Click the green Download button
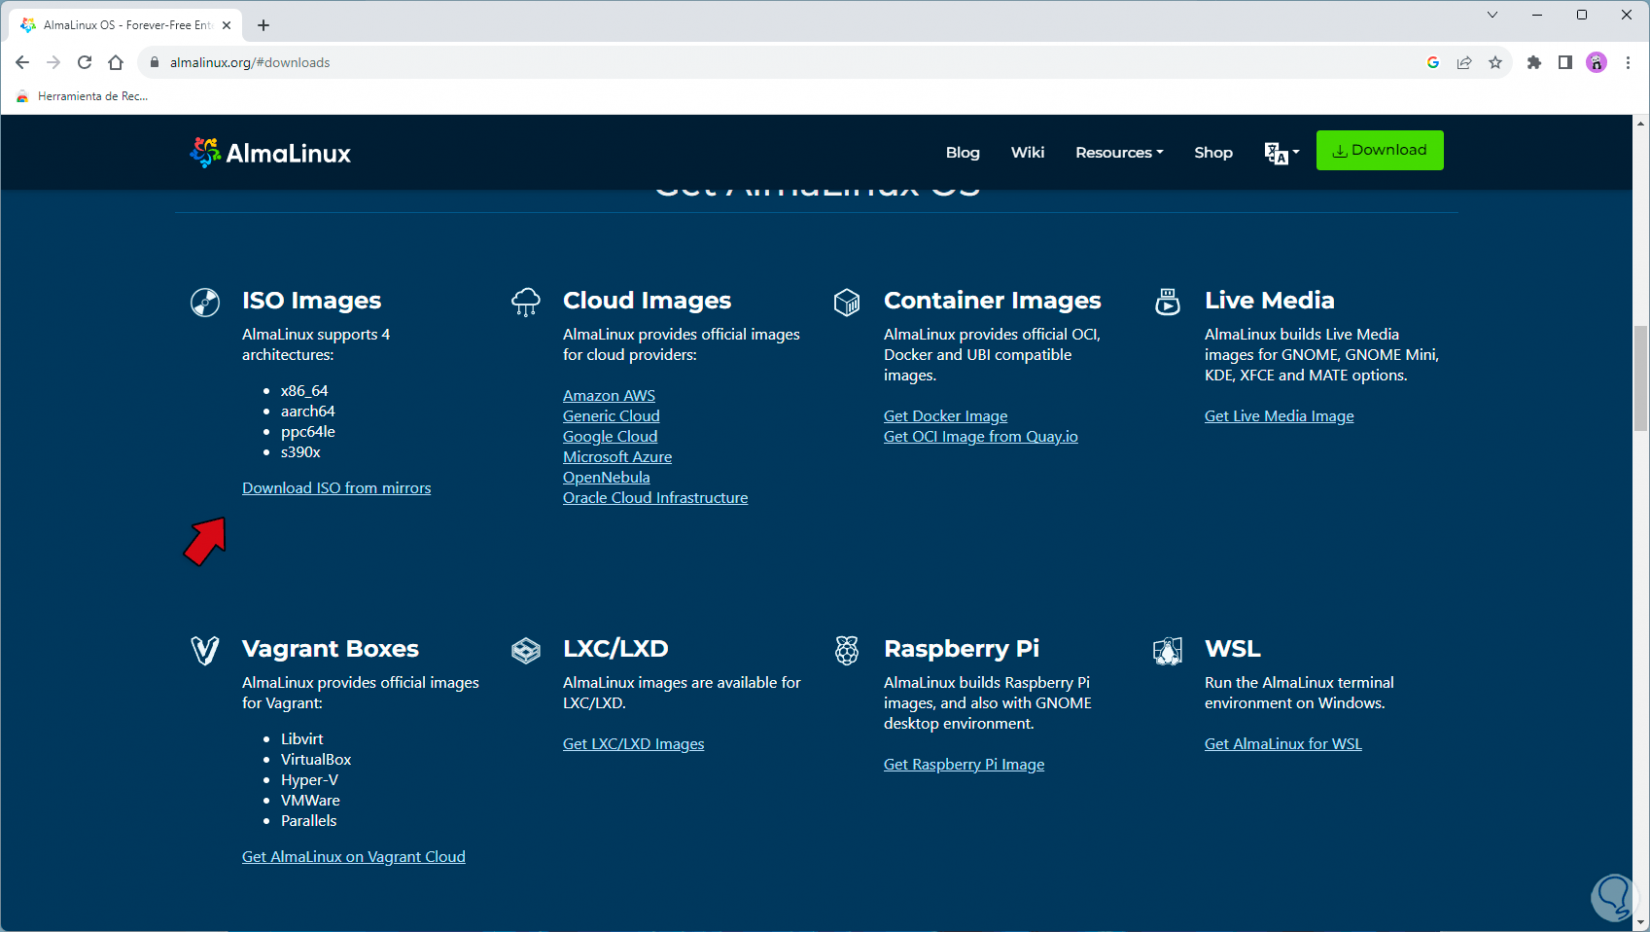The height and width of the screenshot is (932, 1650). pyautogui.click(x=1379, y=150)
